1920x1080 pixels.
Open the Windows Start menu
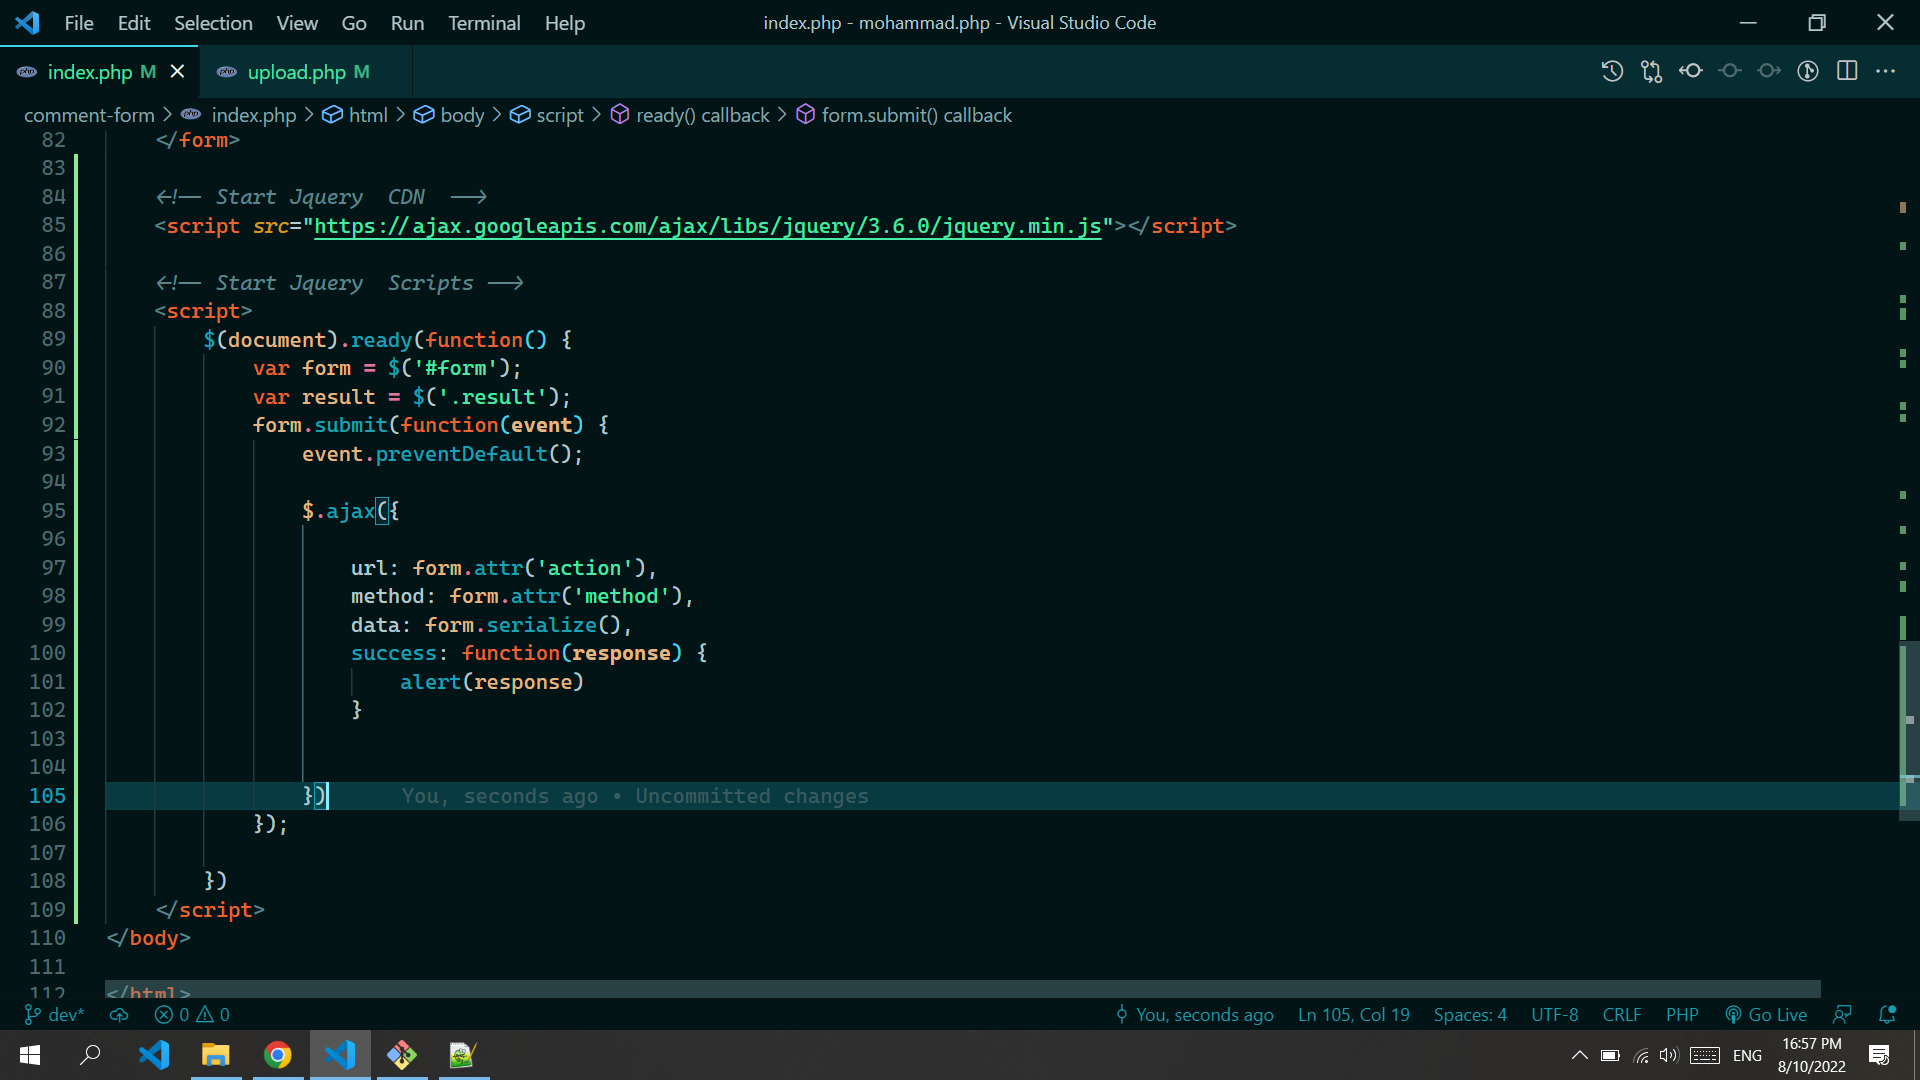pyautogui.click(x=30, y=1055)
